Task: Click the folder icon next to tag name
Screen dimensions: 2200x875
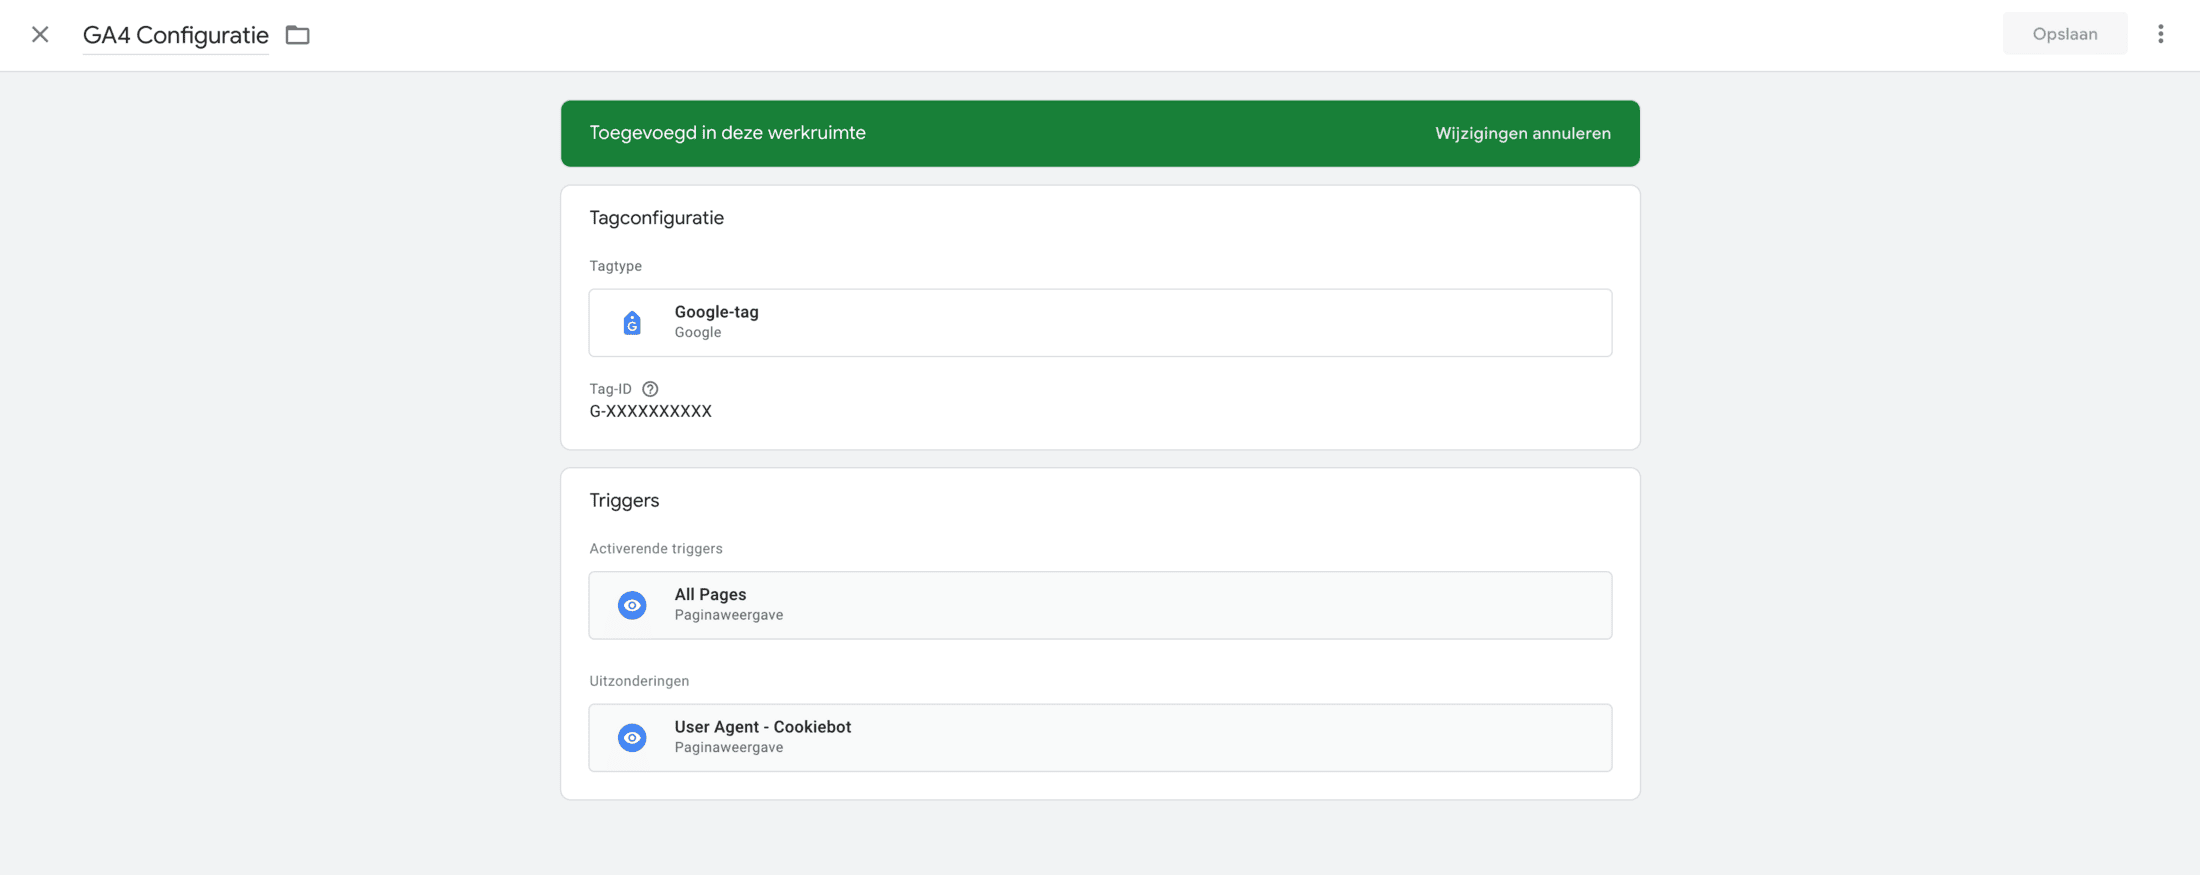Action: point(297,35)
